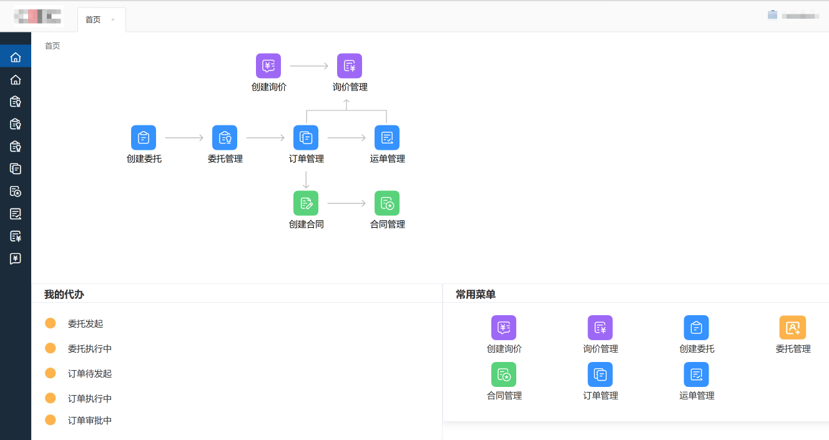Screen dimensions: 829x440
Task: Click the yen icon at sidebar bottom
Action: [x=15, y=259]
